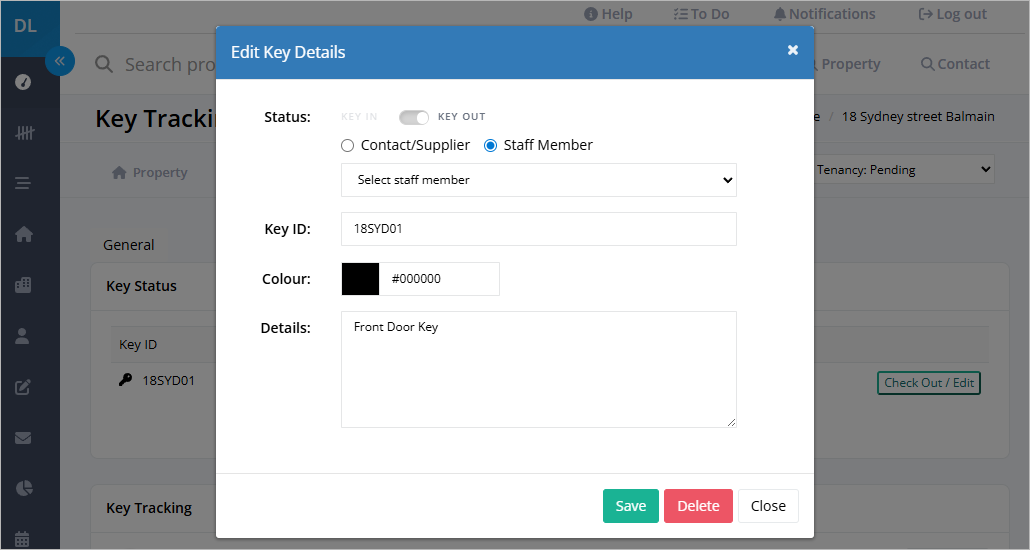Click the green Save button

[x=631, y=506]
